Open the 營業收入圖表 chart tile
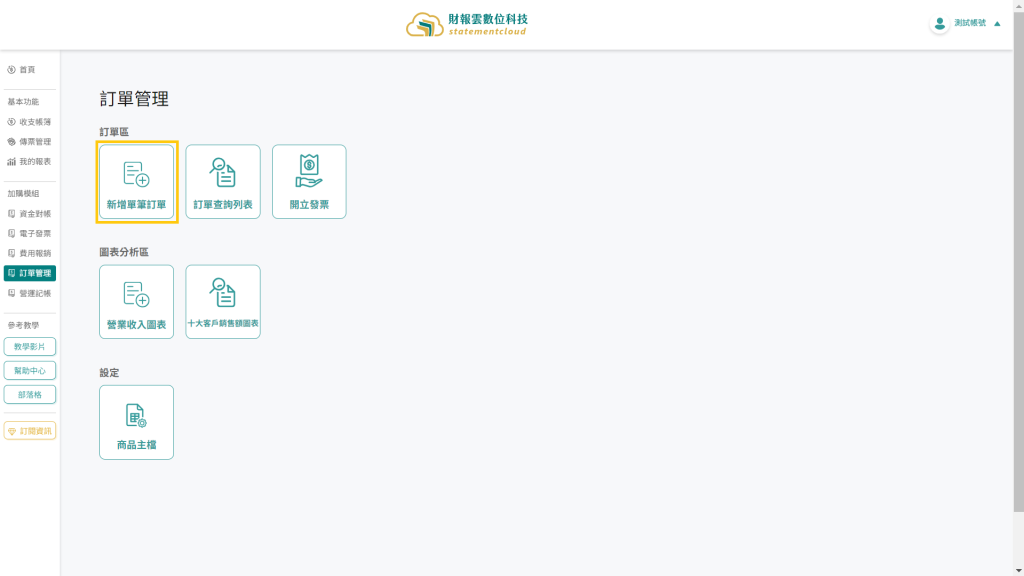The image size is (1024, 576). pyautogui.click(x=136, y=302)
